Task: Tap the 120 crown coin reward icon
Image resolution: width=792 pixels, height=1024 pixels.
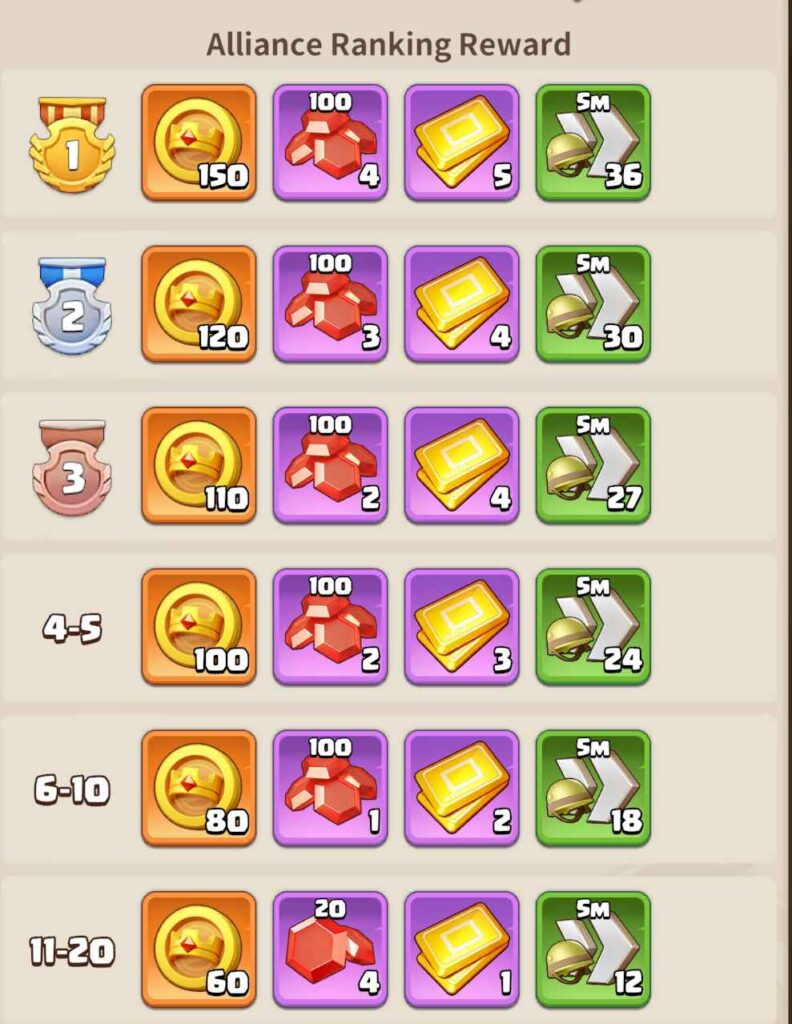Action: [x=198, y=304]
